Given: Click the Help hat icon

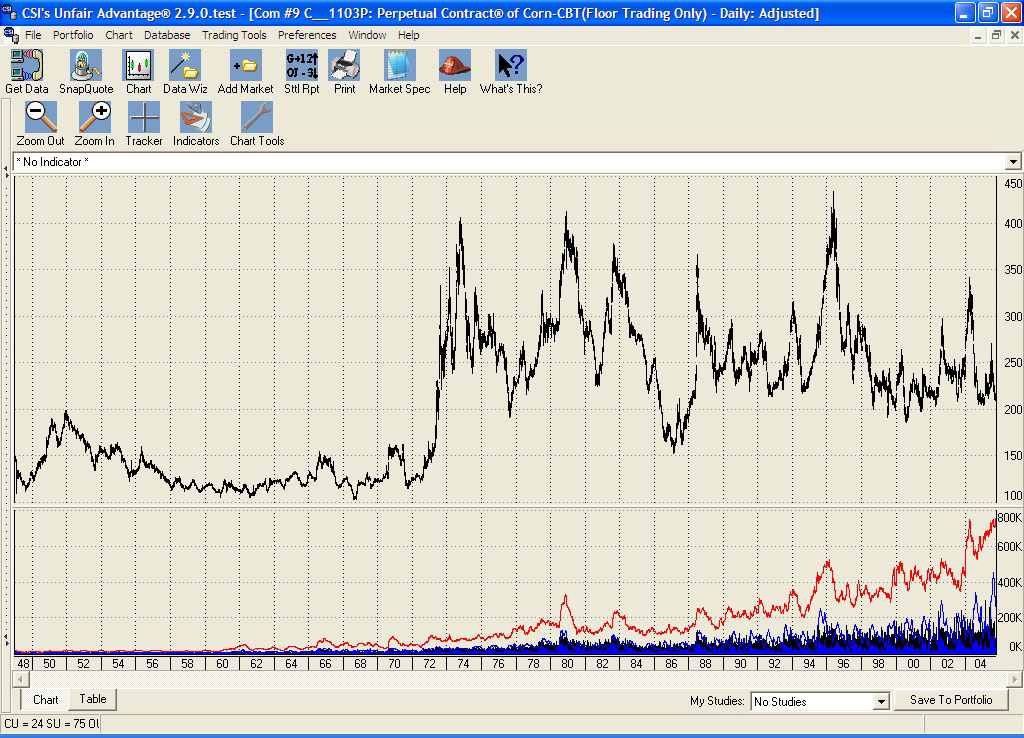Looking at the screenshot, I should (x=455, y=72).
